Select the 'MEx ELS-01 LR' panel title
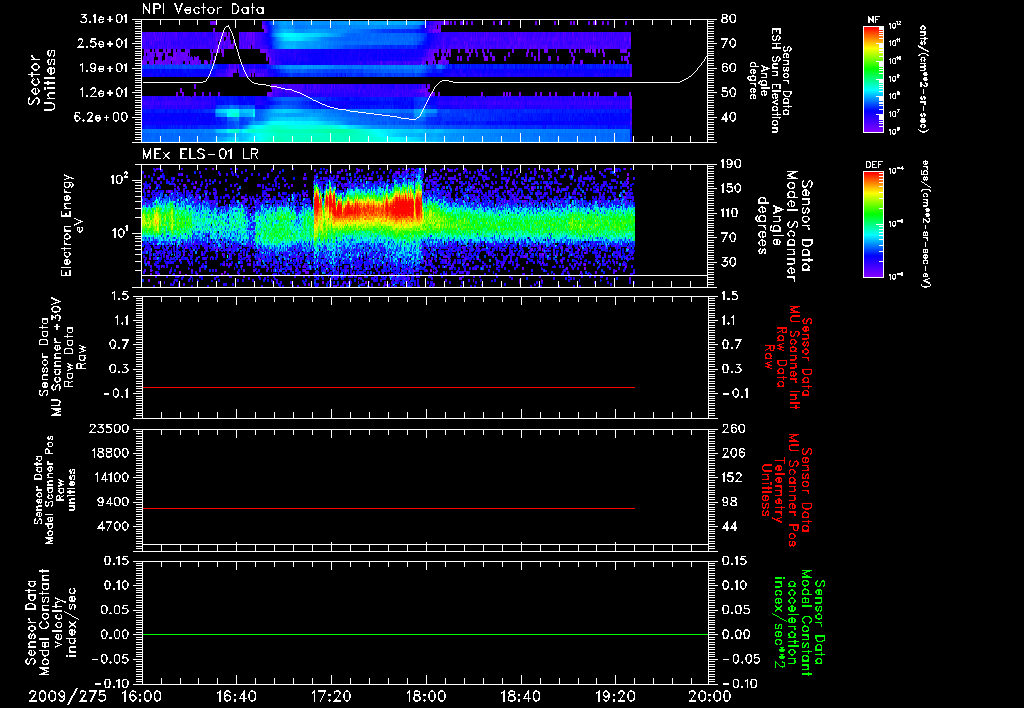 click(x=198, y=155)
